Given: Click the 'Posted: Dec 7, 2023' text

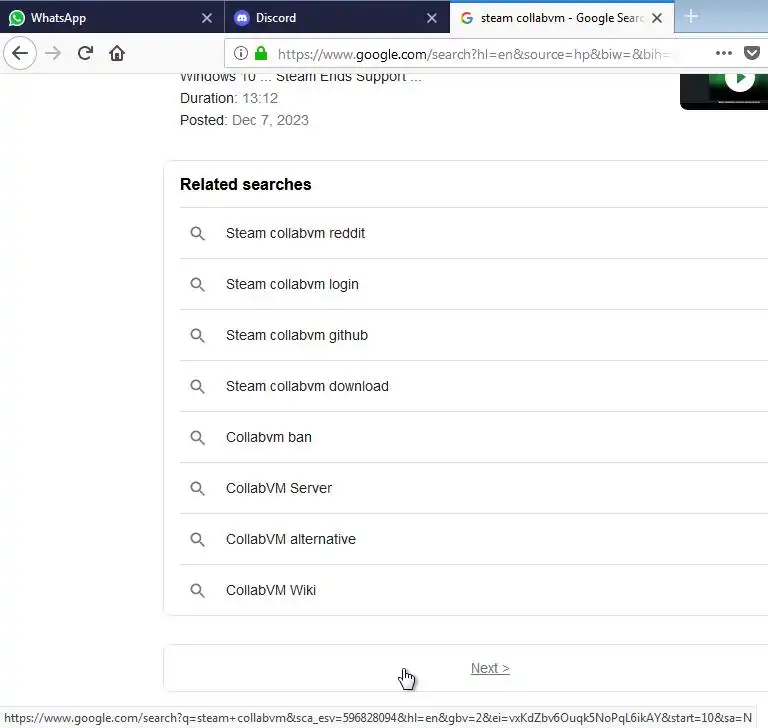Looking at the screenshot, I should tap(244, 120).
